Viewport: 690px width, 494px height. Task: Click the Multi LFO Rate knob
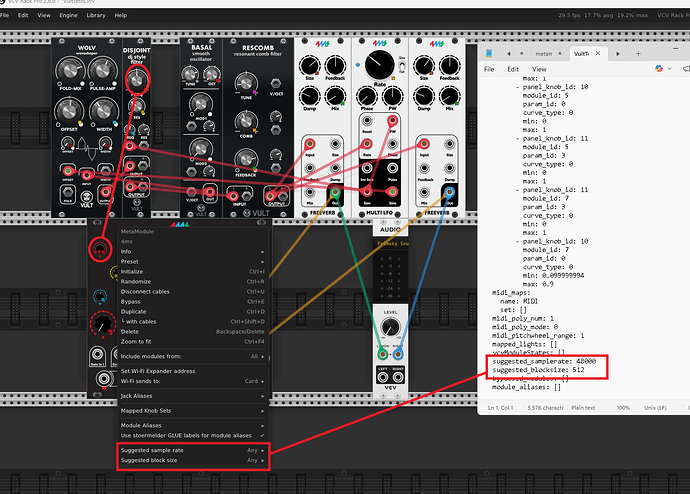click(x=379, y=65)
